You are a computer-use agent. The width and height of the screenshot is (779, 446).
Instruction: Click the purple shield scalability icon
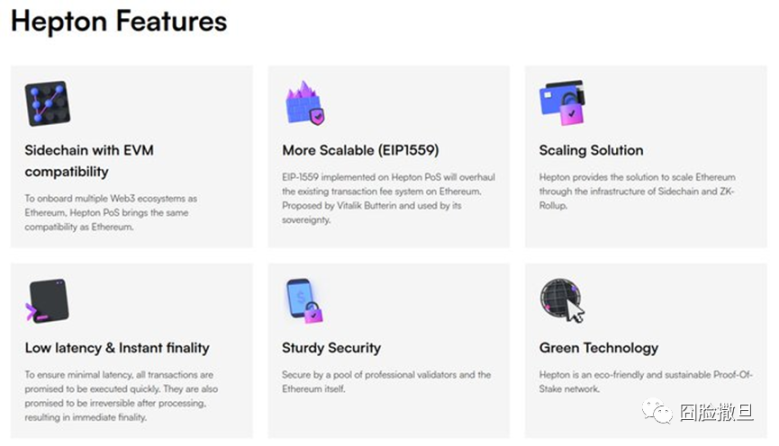click(304, 103)
